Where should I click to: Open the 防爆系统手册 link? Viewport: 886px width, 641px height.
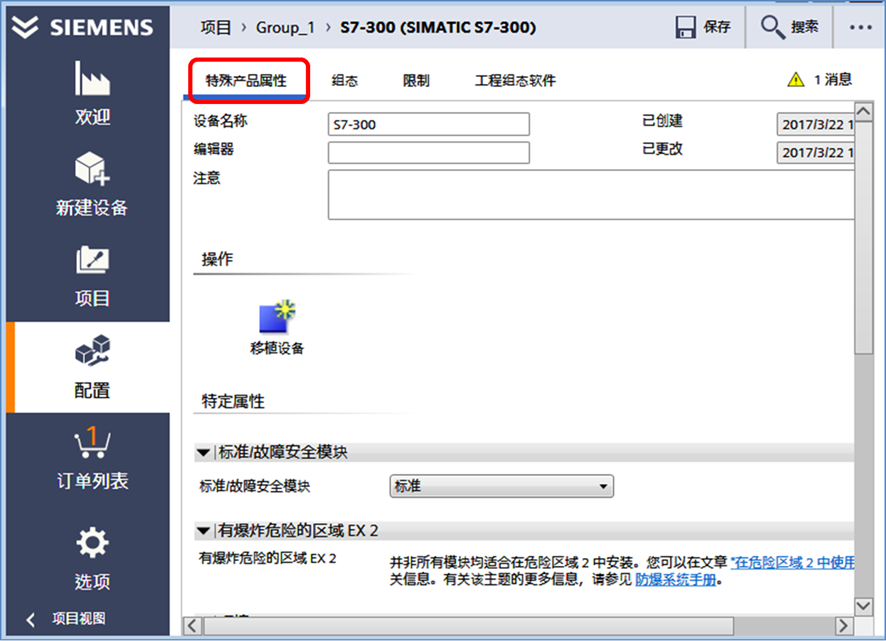click(676, 579)
